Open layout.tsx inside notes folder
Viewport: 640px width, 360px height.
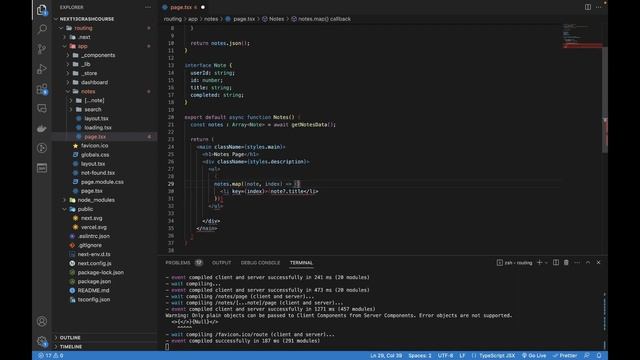(x=96, y=118)
